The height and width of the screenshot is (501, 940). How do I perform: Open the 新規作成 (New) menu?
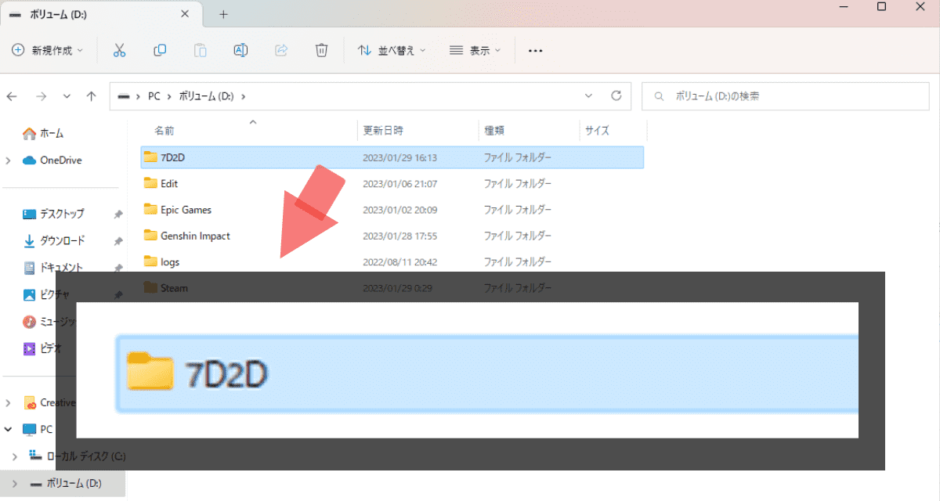pyautogui.click(x=47, y=50)
